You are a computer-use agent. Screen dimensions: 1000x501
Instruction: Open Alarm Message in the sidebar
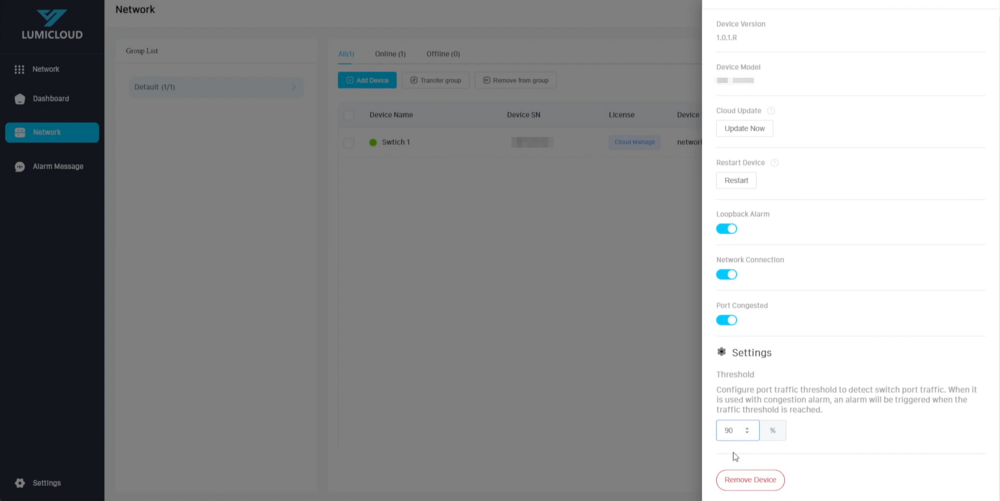click(x=57, y=166)
